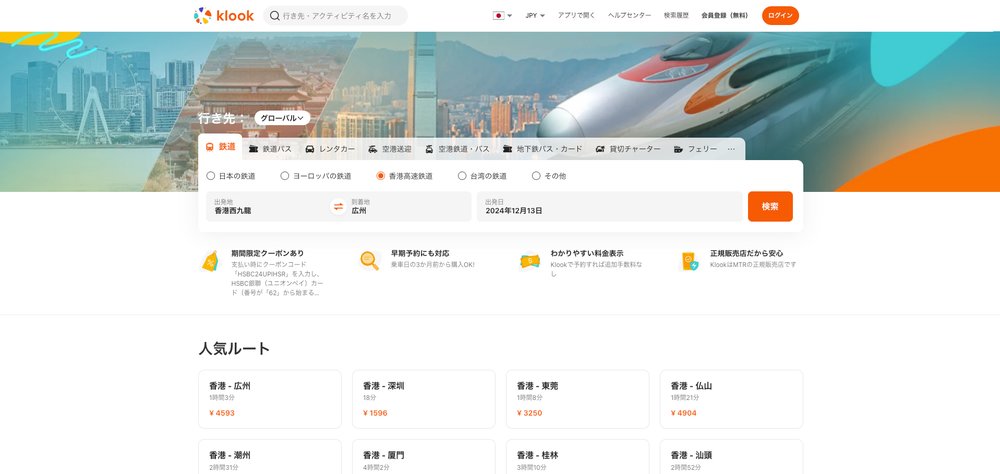Screen dimensions: 1000x474
Task: Click the price display money icon
Action: (529, 260)
